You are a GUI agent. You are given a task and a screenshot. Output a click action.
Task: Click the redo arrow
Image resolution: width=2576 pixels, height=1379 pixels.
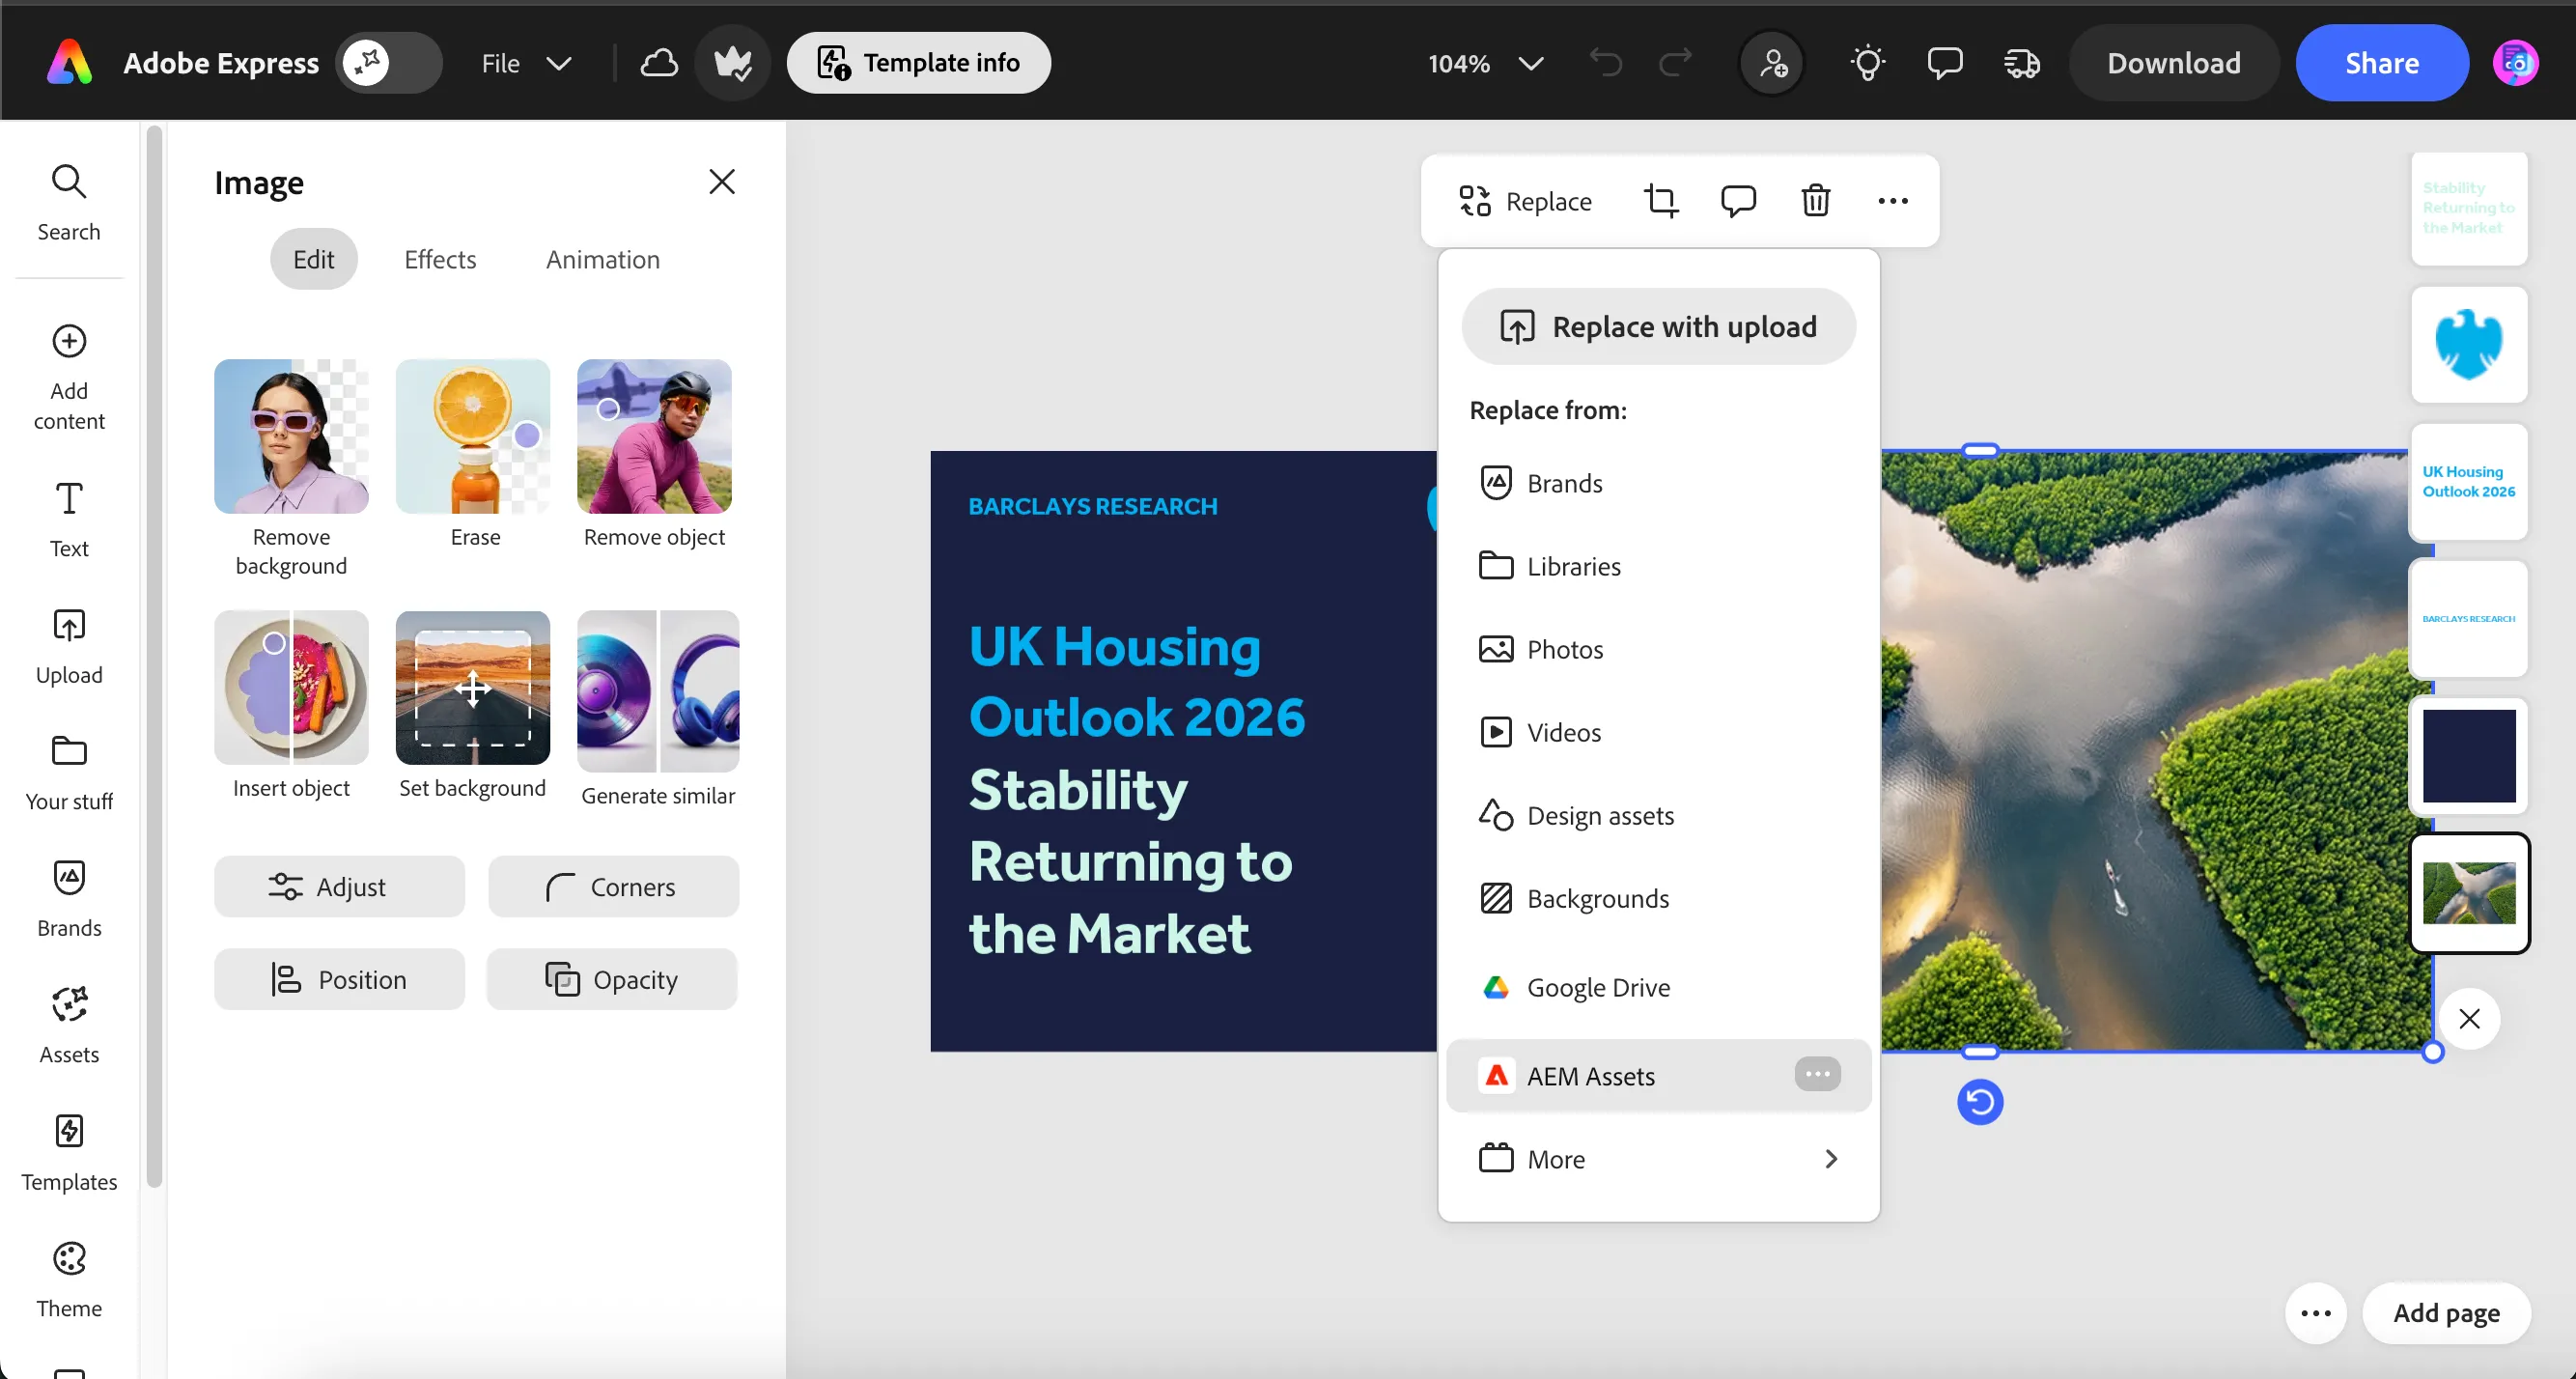pyautogui.click(x=1675, y=63)
